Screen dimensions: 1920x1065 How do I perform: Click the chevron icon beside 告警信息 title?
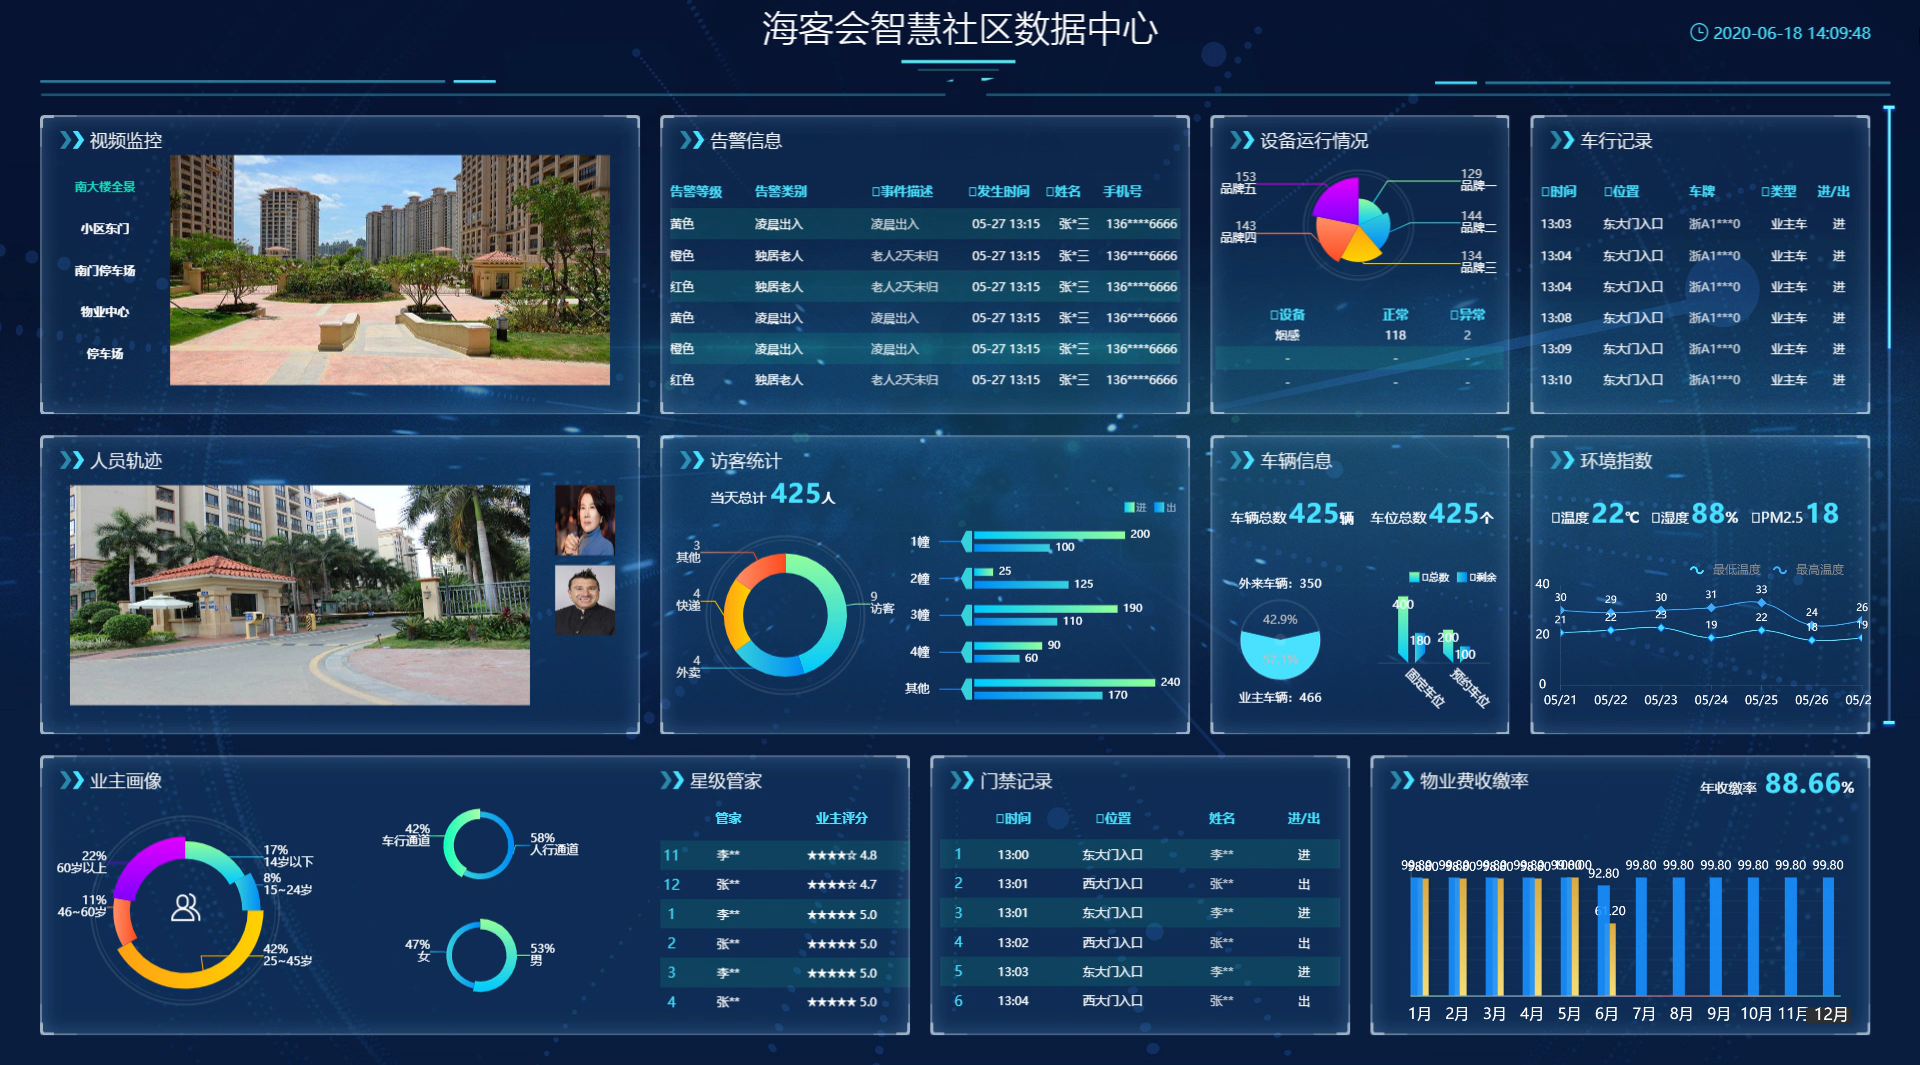coord(691,140)
